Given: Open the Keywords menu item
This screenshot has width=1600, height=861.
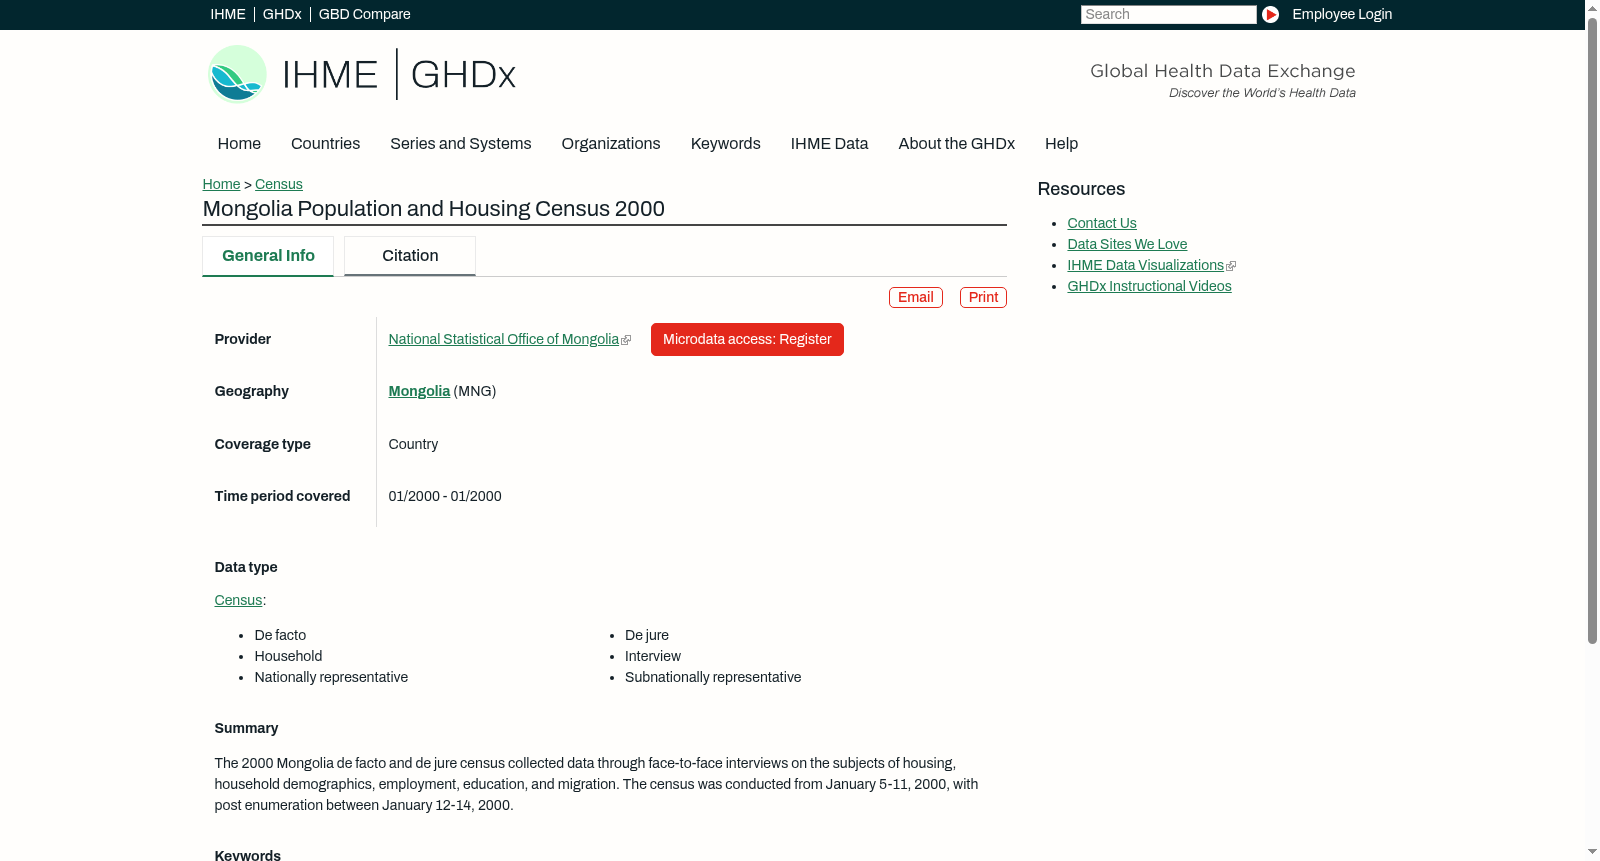Looking at the screenshot, I should coord(725,143).
